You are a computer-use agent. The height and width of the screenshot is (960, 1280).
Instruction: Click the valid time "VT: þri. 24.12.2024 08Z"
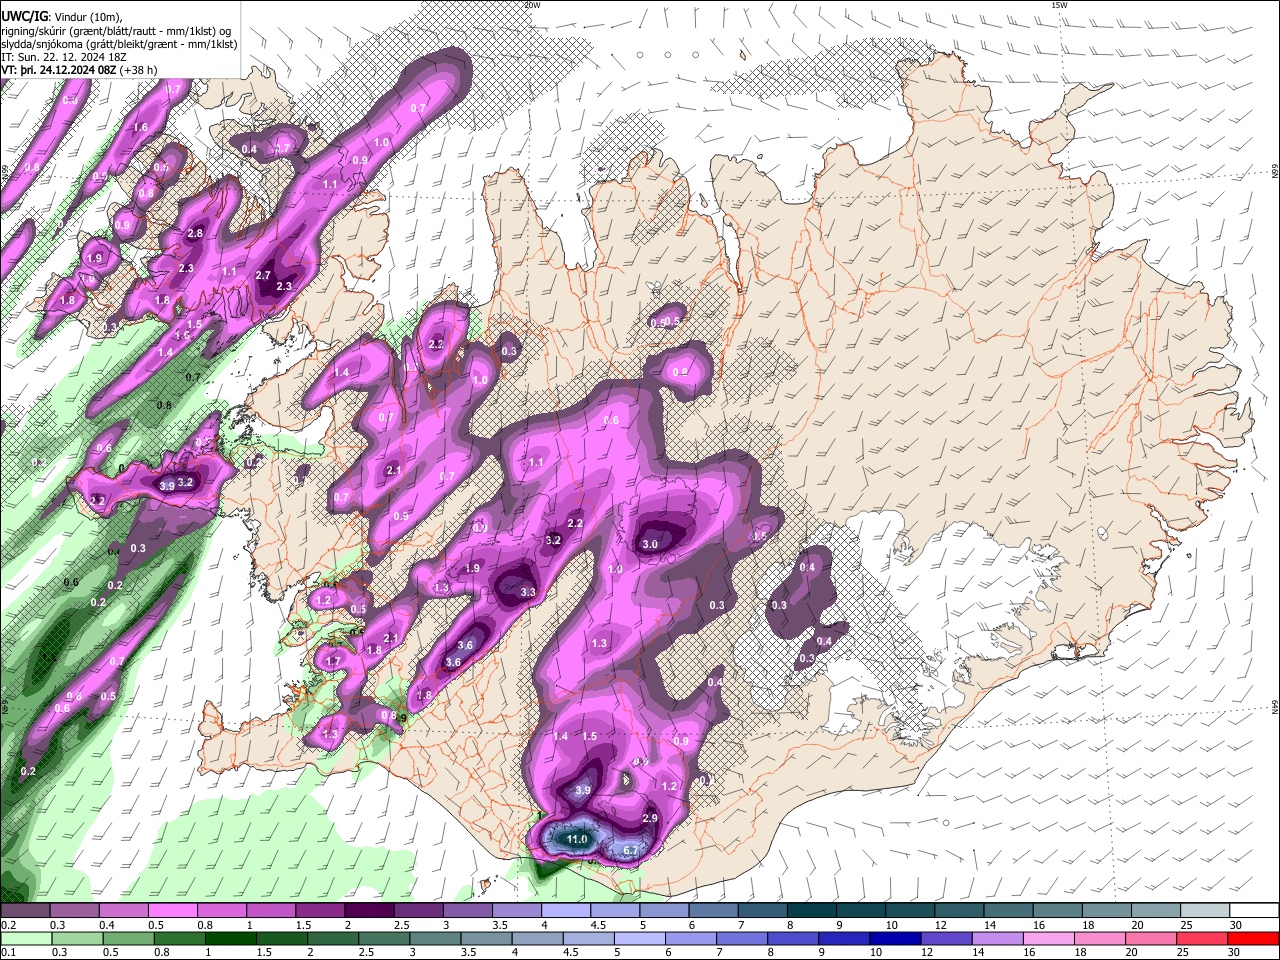(x=58, y=71)
